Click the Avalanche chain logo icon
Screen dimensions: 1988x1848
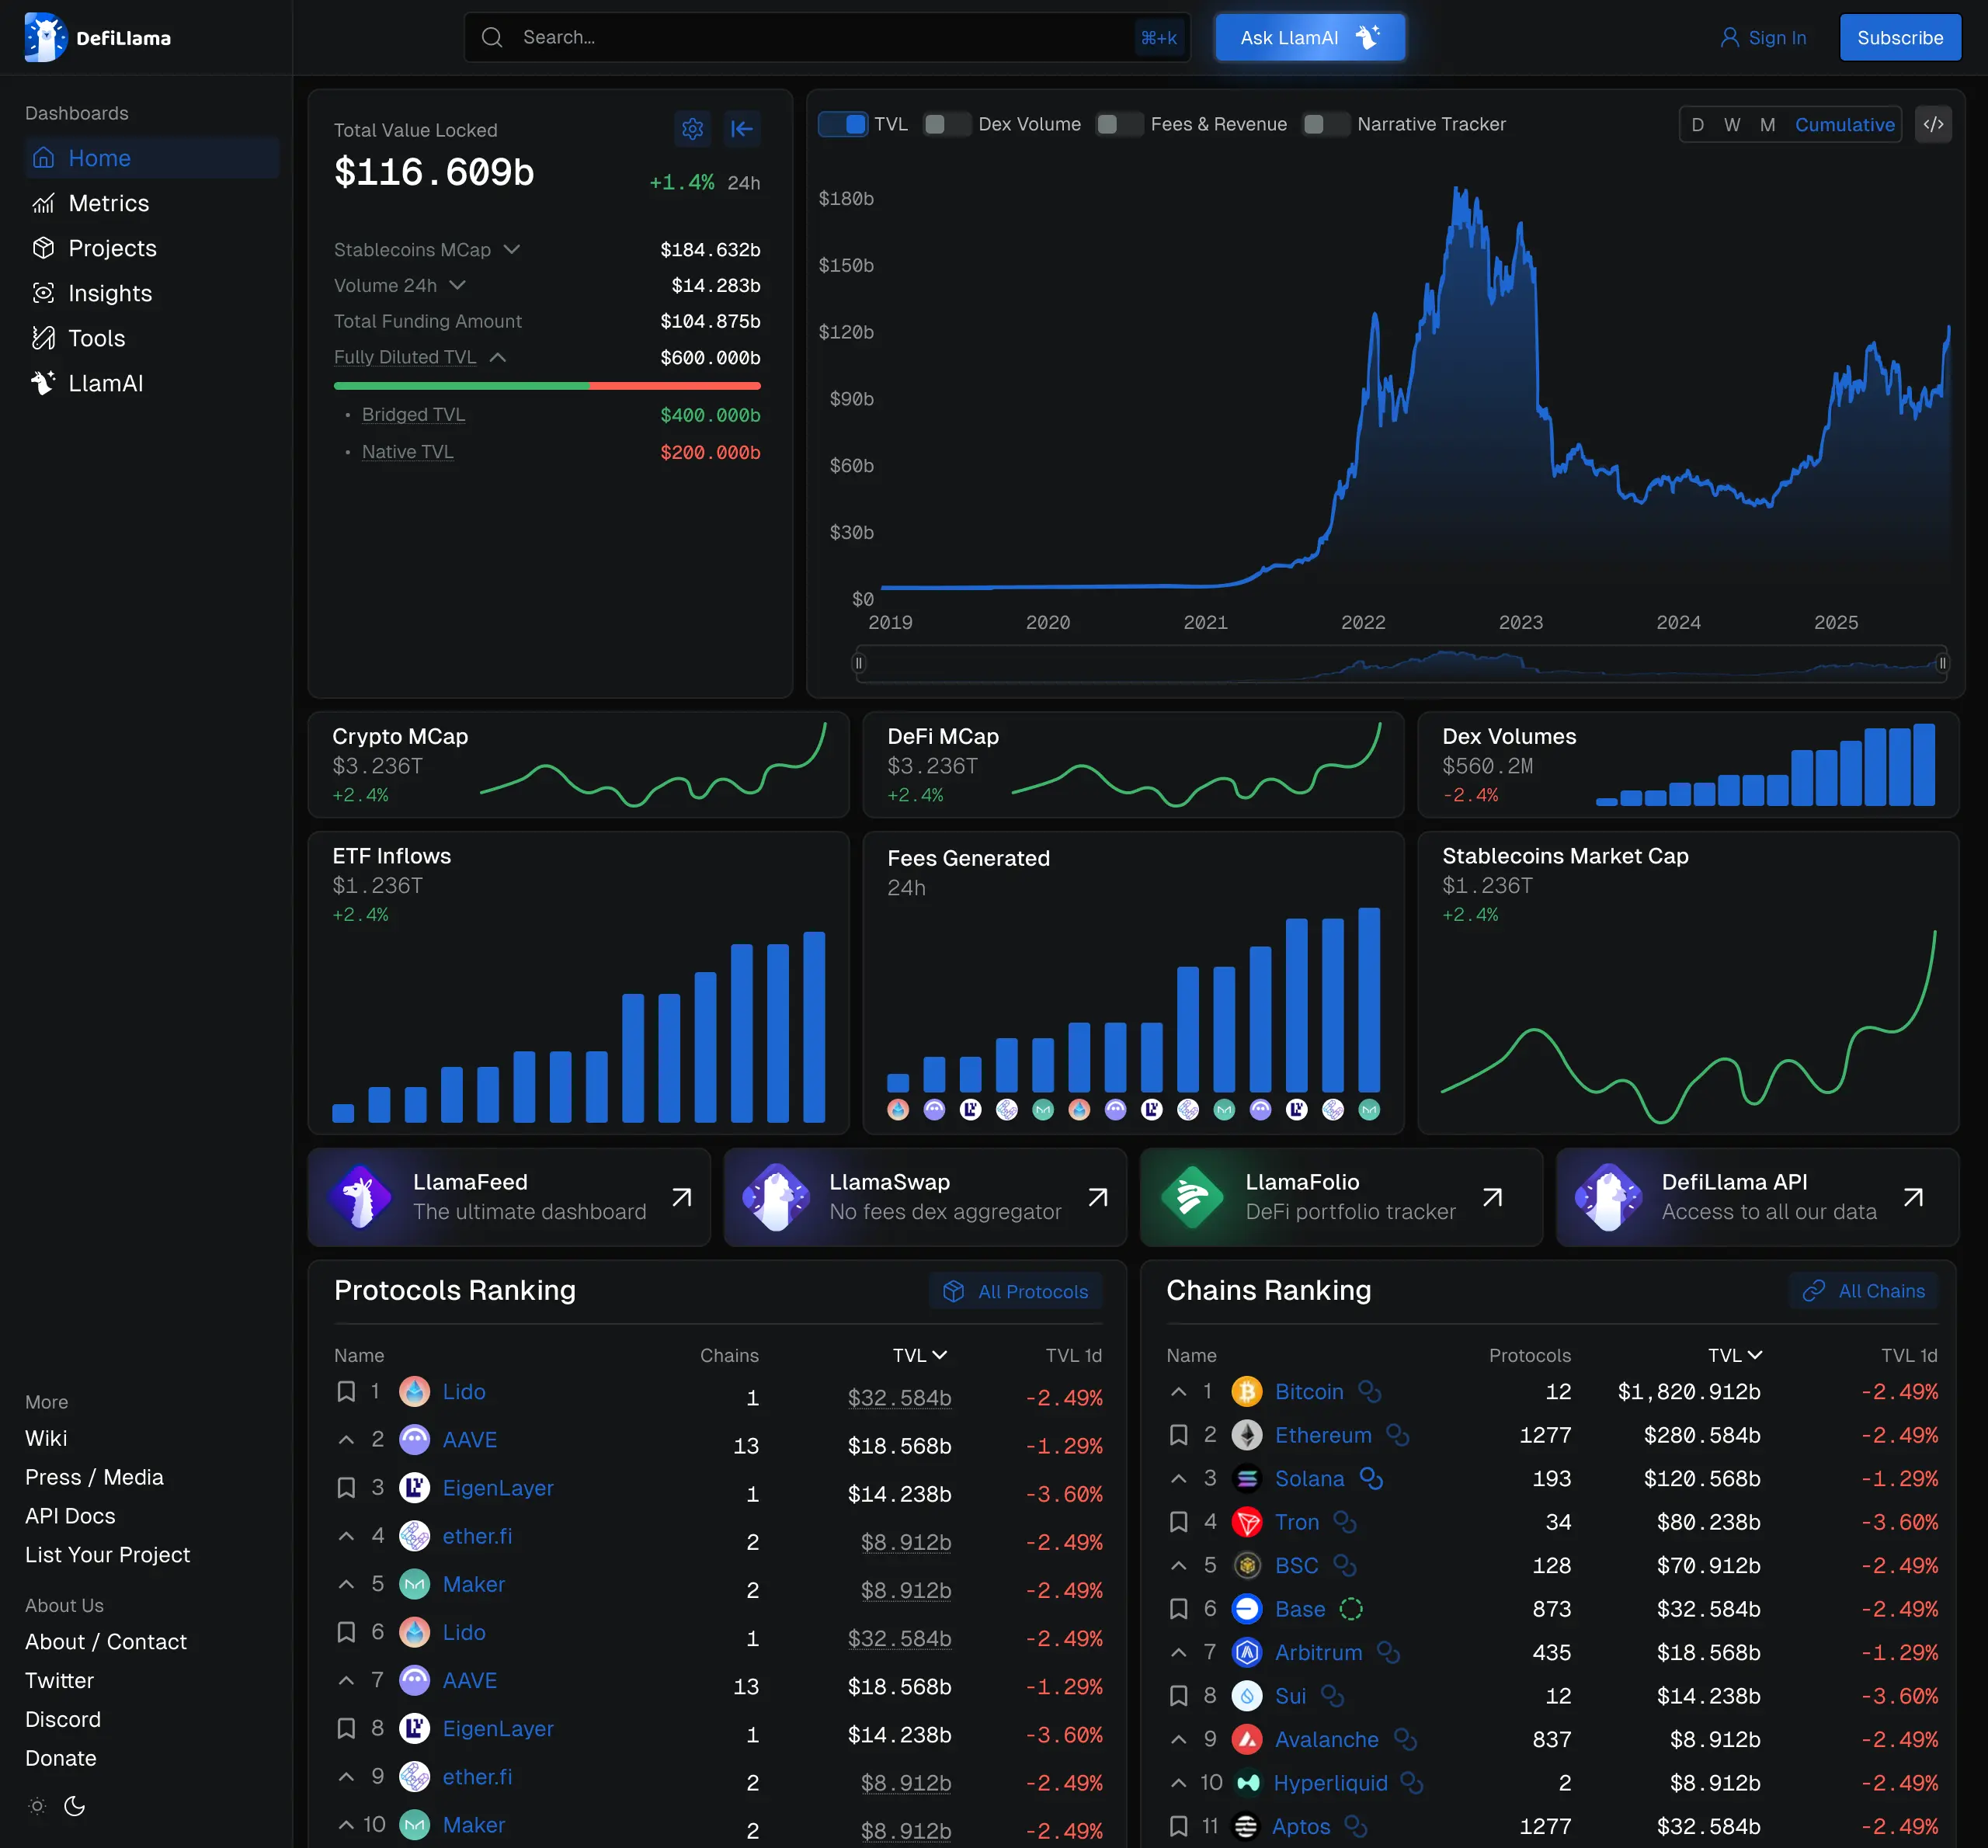(x=1246, y=1739)
